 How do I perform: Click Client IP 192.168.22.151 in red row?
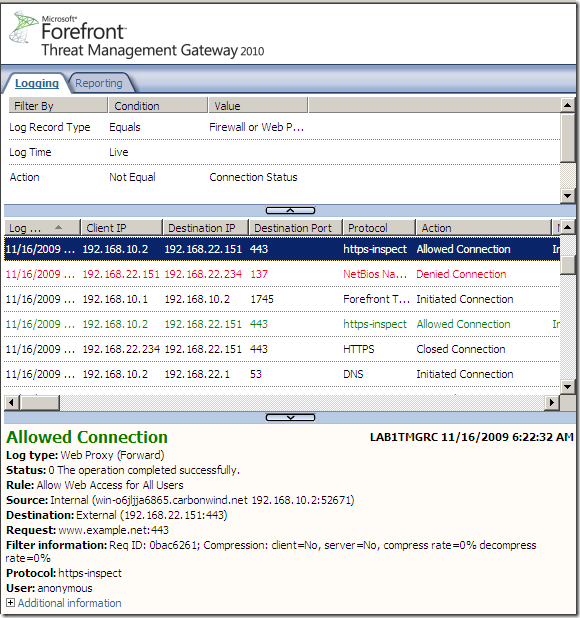[x=121, y=274]
